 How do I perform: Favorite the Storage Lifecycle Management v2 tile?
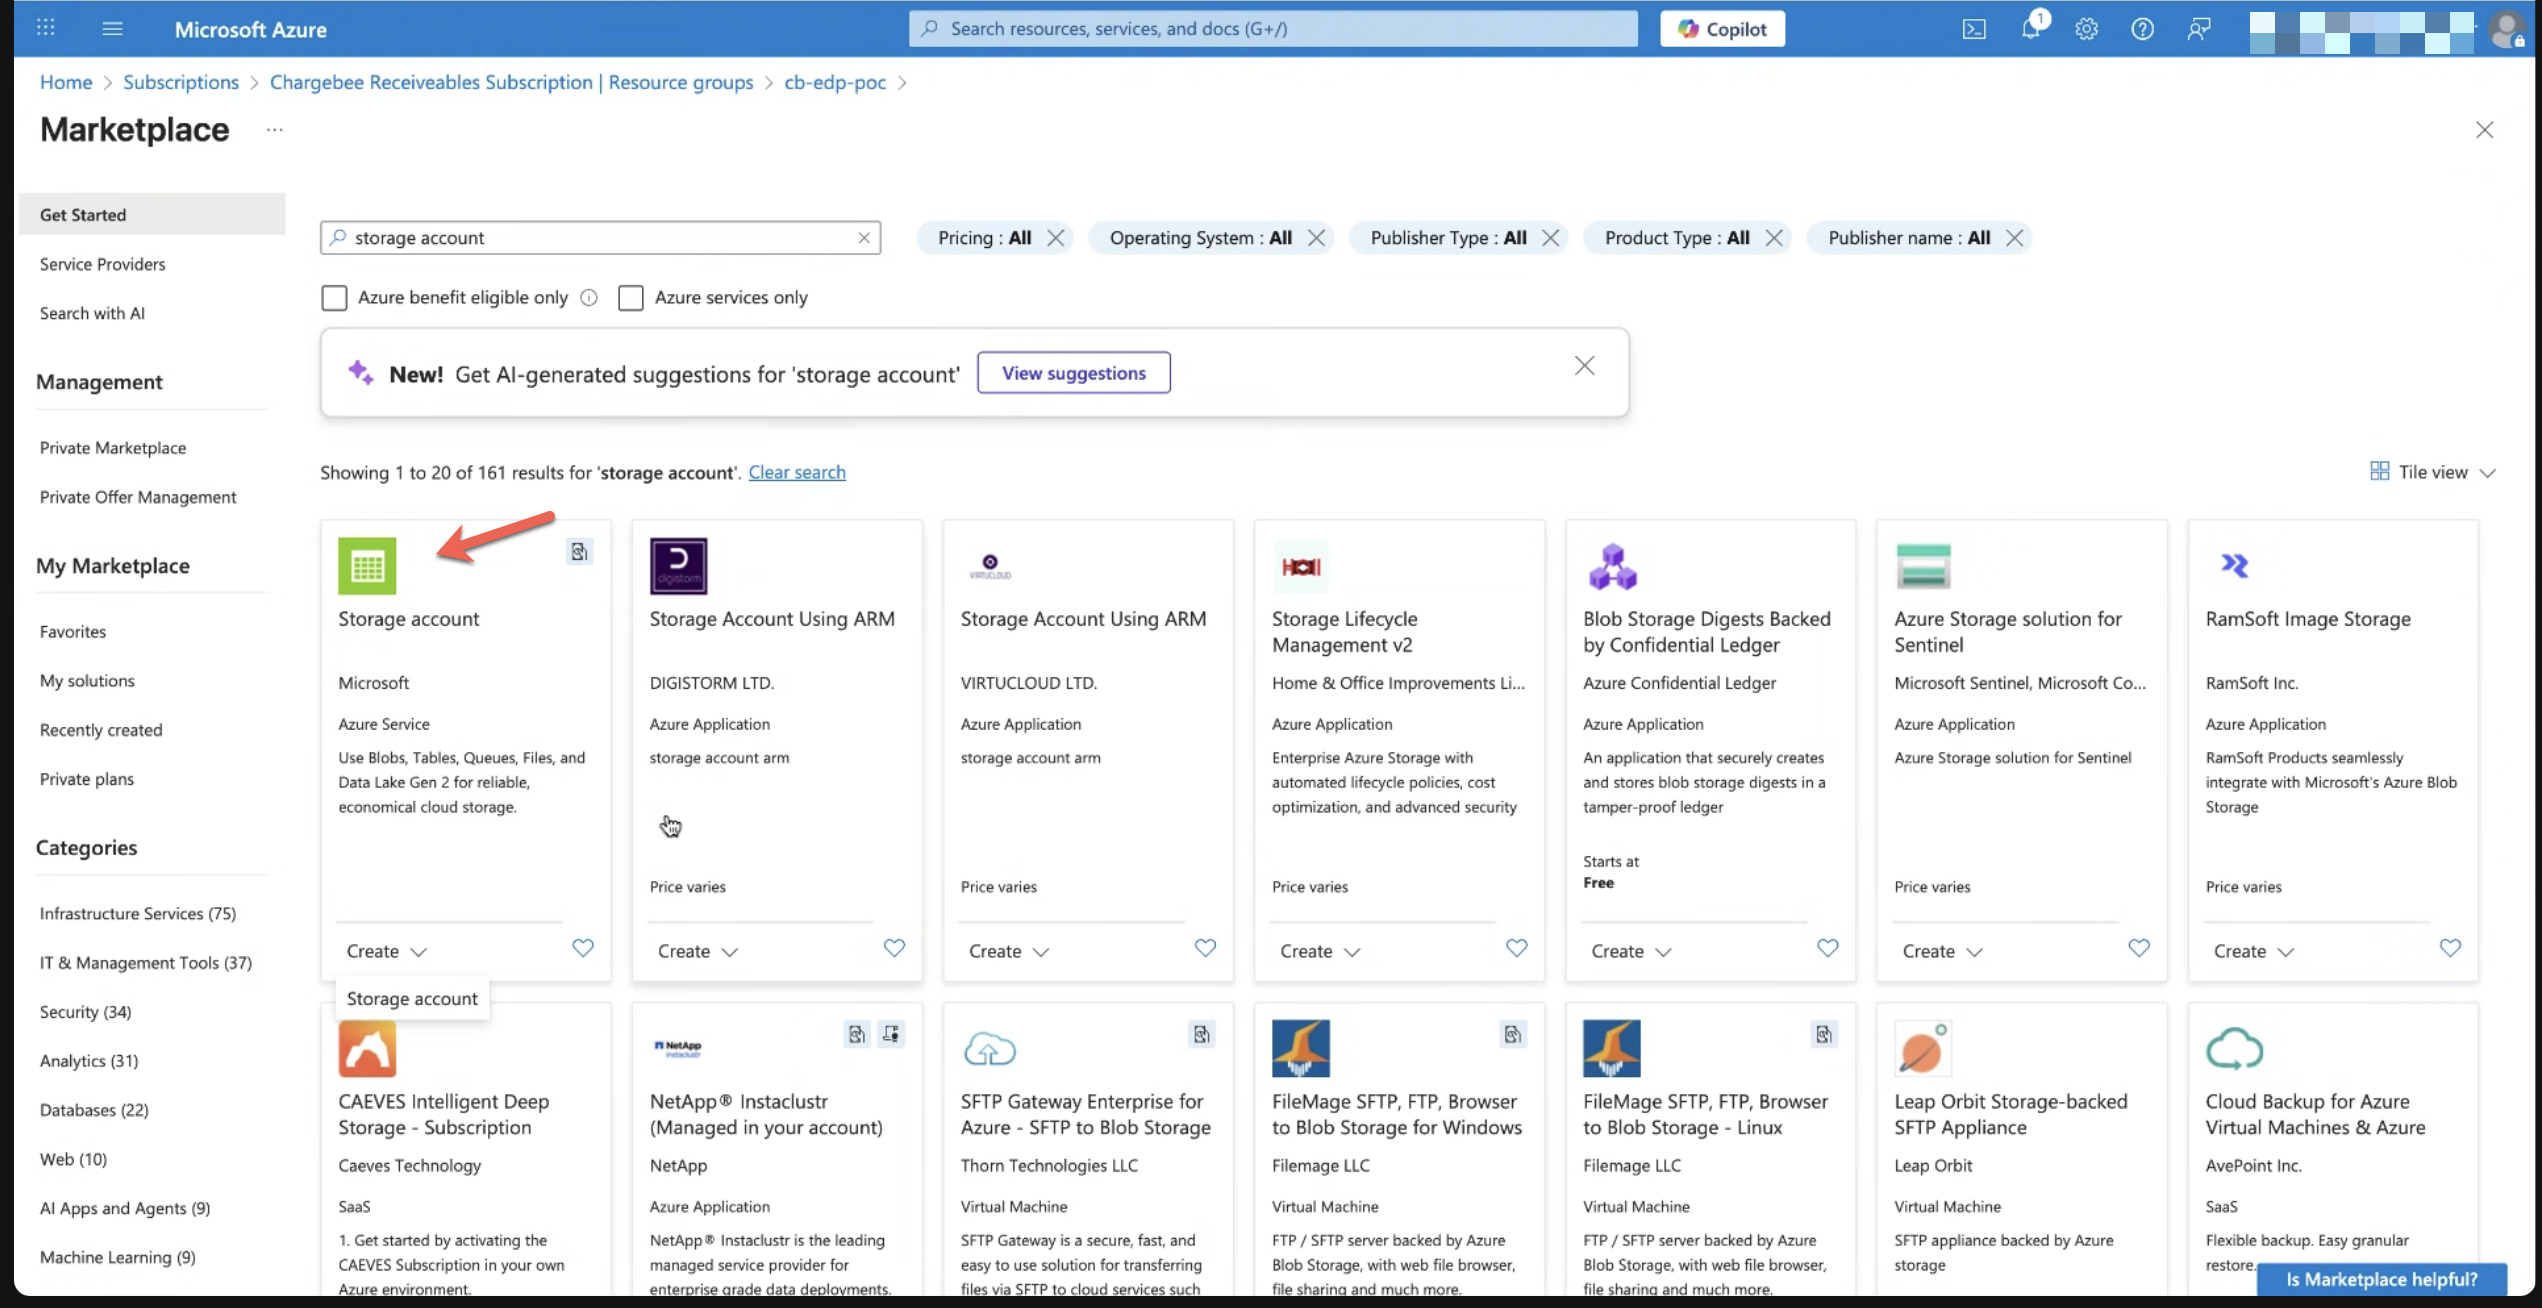[x=1516, y=948]
